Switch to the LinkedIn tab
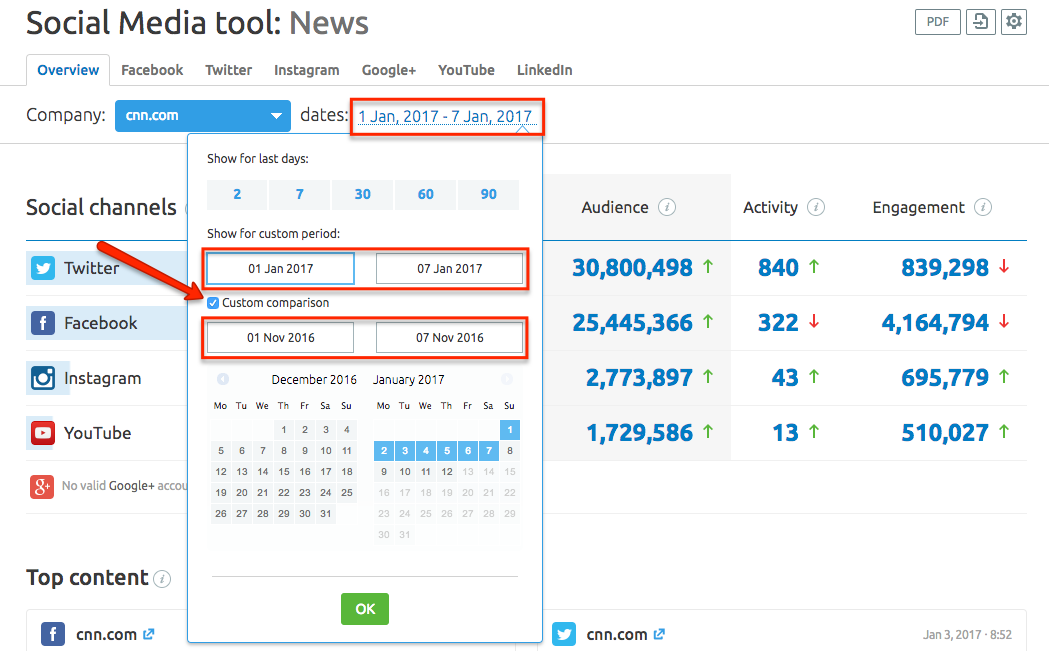 click(544, 70)
